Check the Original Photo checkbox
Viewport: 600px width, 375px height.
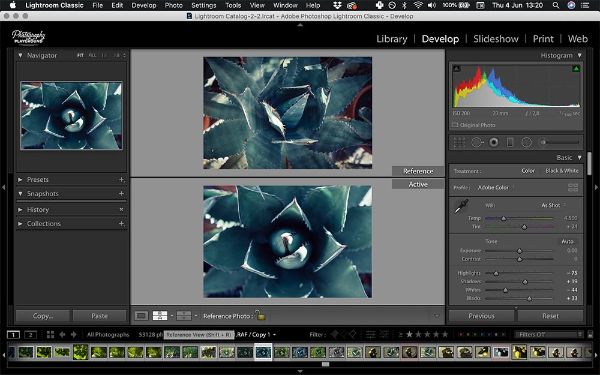tap(455, 125)
